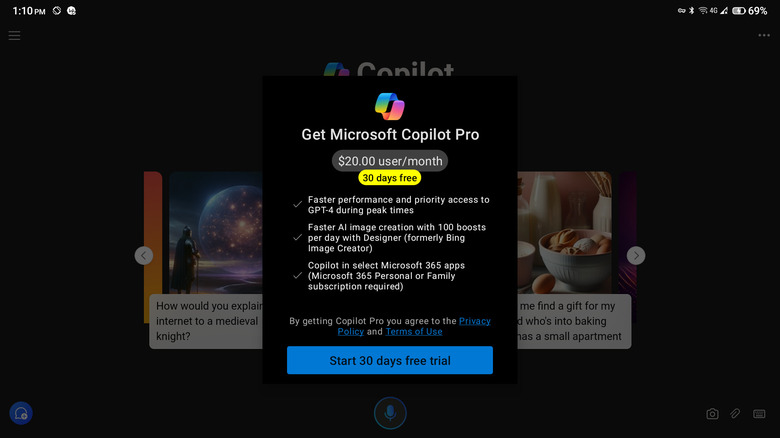The width and height of the screenshot is (780, 438).
Task: Click the baking bowl image thumbnail
Action: point(565,232)
